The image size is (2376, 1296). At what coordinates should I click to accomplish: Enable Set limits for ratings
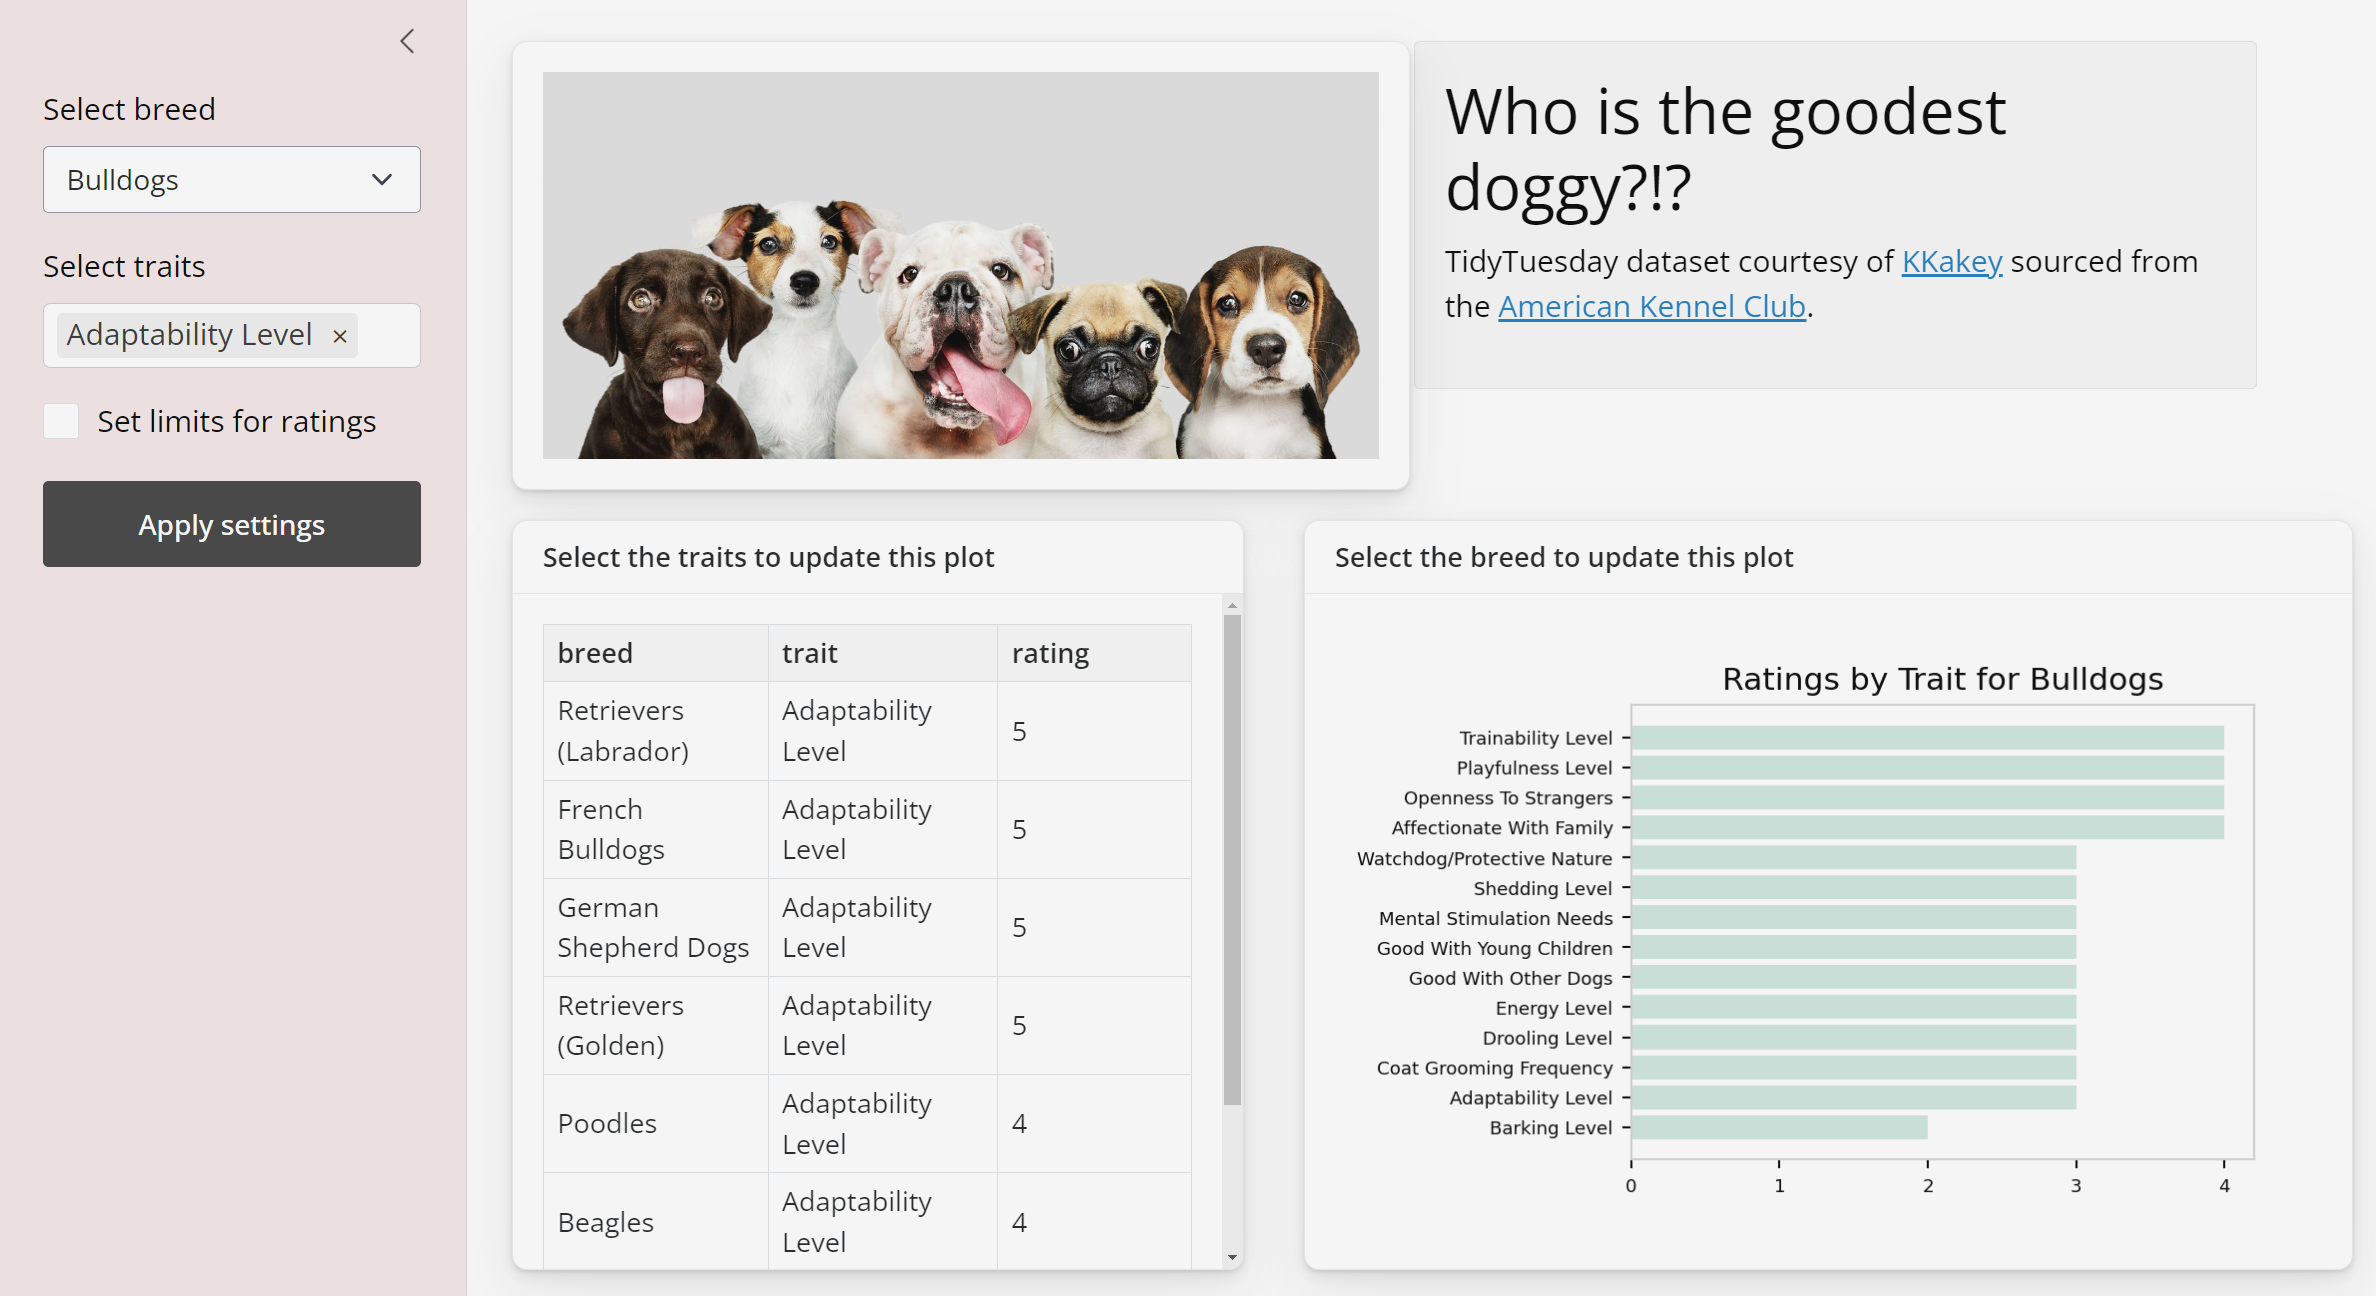point(60,421)
